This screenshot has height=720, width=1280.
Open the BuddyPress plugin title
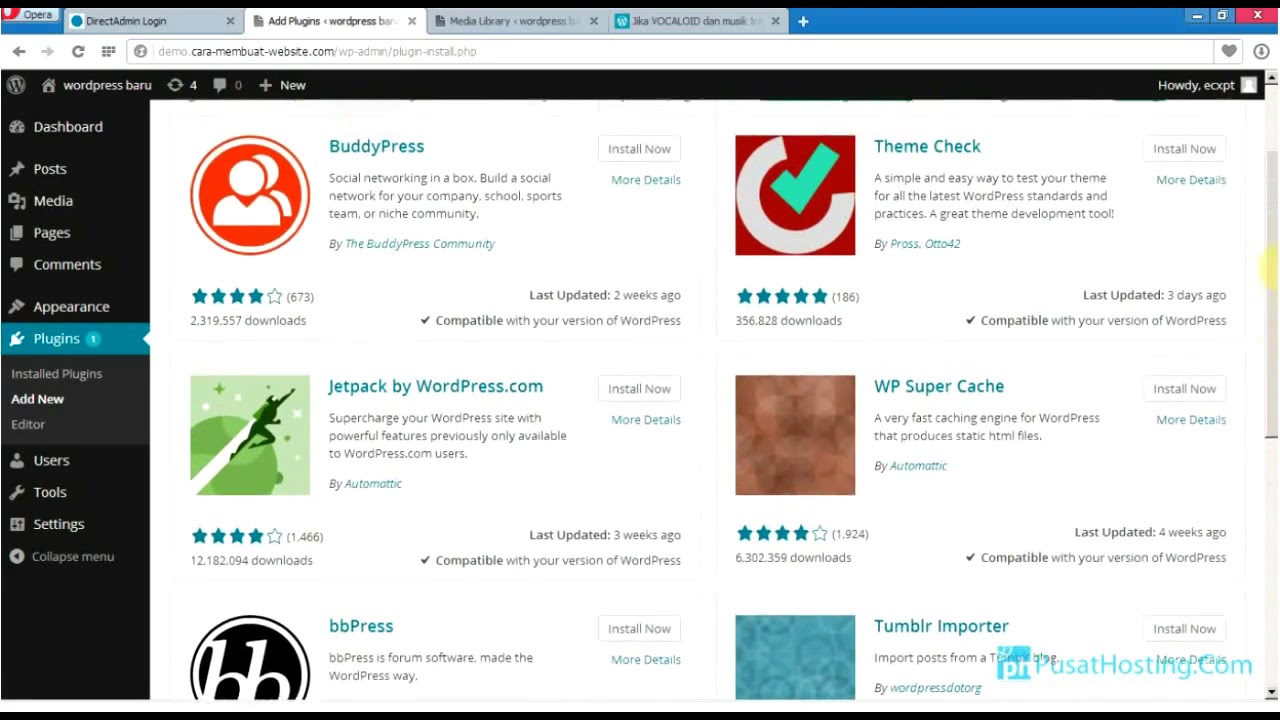[376, 146]
